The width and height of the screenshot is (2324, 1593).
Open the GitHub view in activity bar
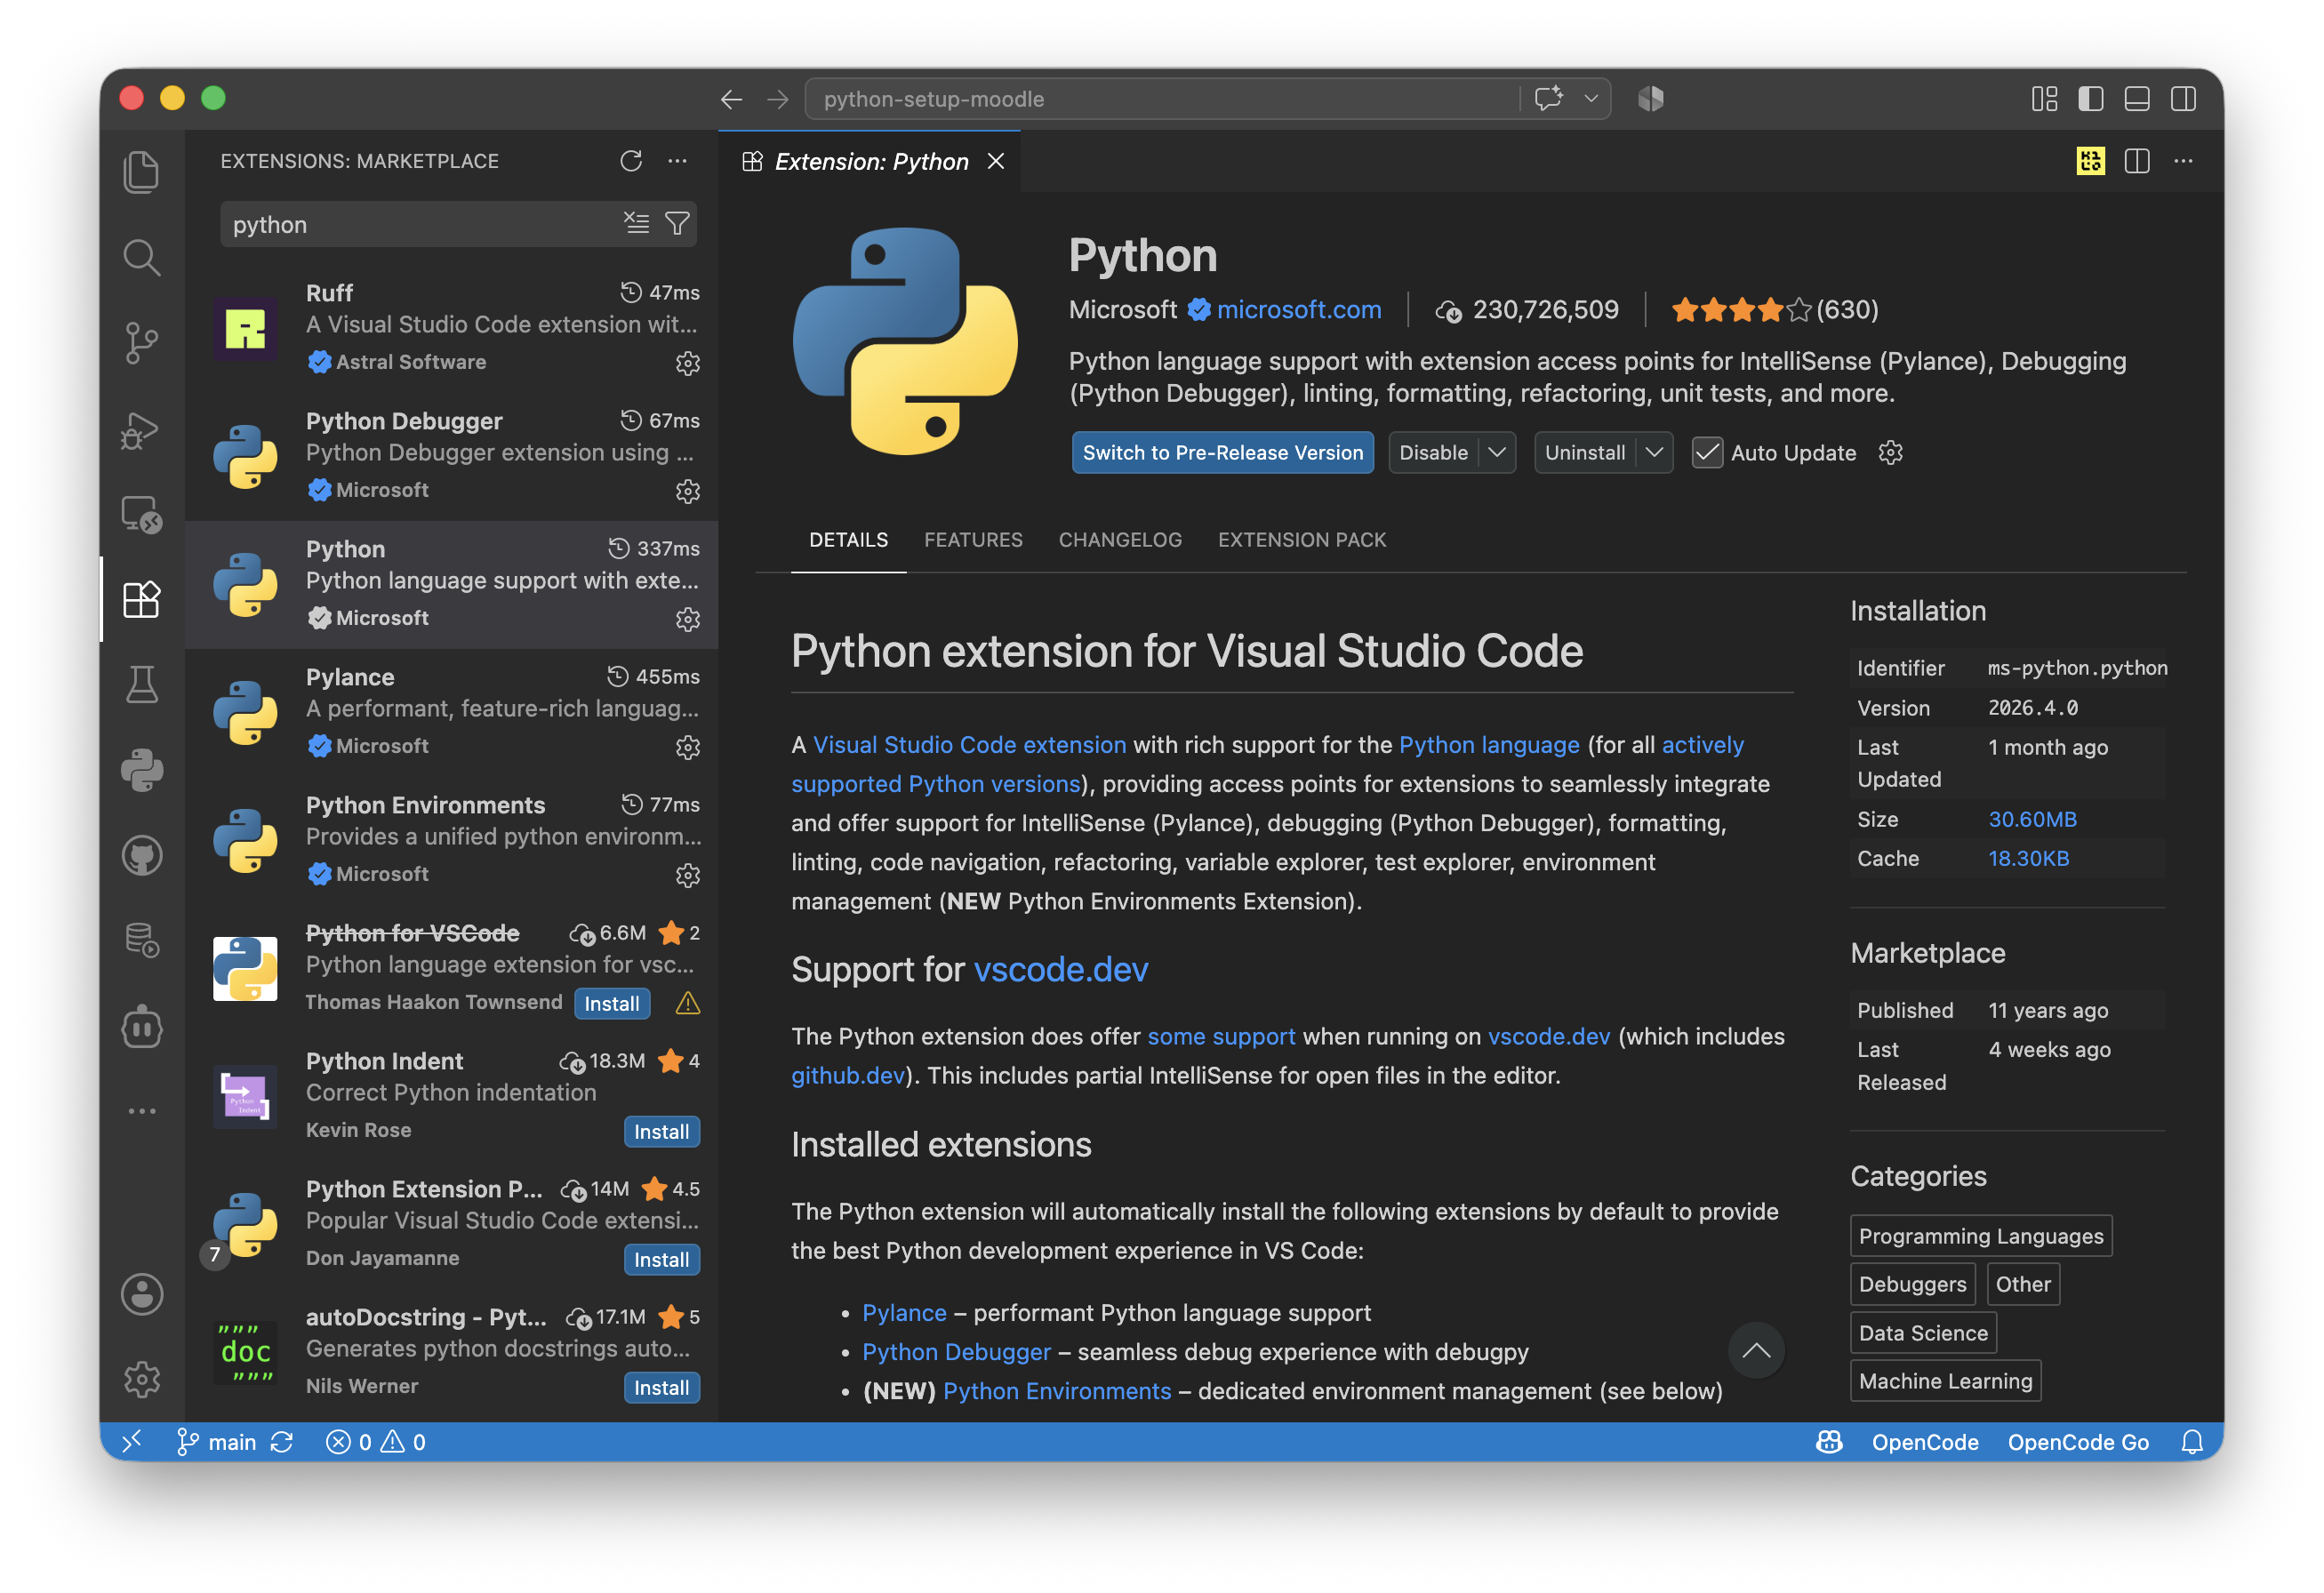click(141, 857)
